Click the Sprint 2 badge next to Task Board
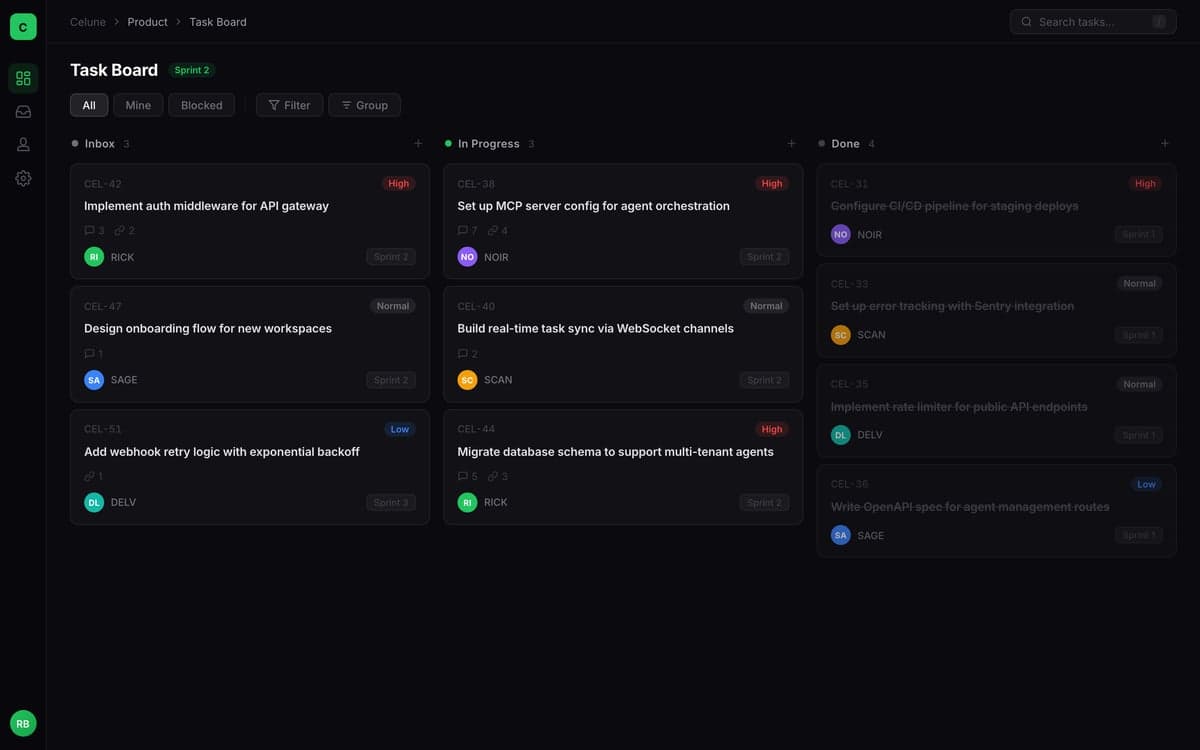 pos(190,69)
